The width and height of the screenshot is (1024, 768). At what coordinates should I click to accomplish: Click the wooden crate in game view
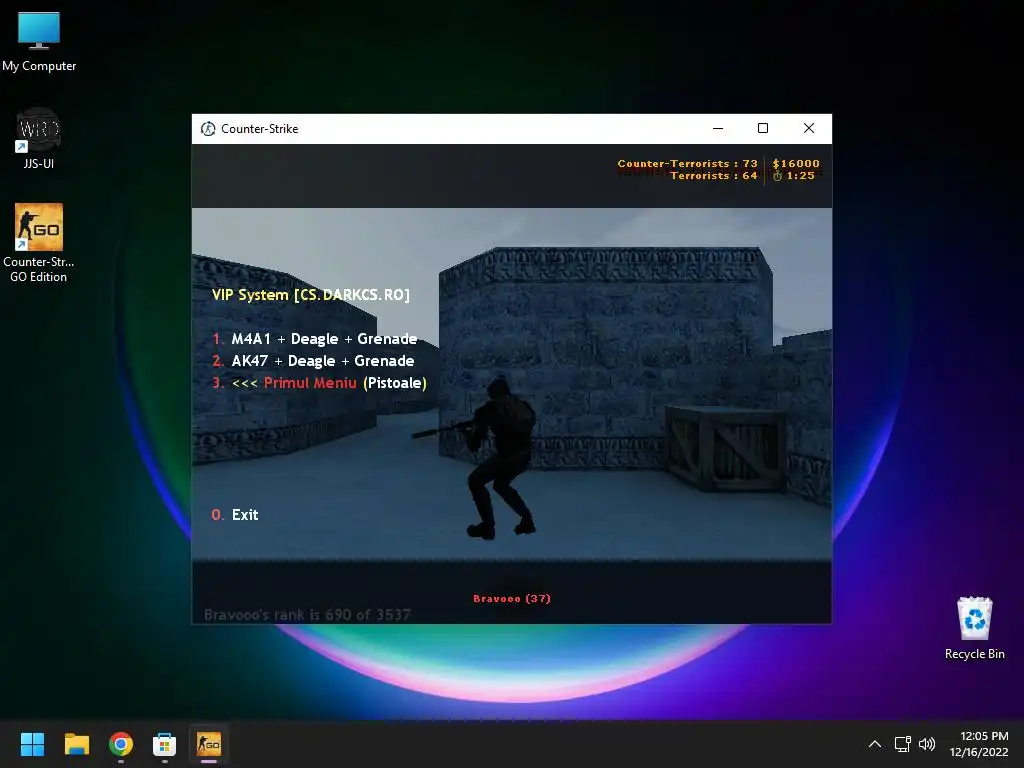pyautogui.click(x=725, y=448)
